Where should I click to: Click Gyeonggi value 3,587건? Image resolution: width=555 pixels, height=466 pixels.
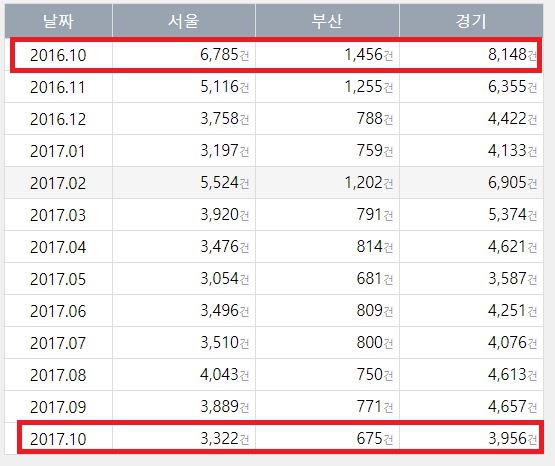[512, 279]
